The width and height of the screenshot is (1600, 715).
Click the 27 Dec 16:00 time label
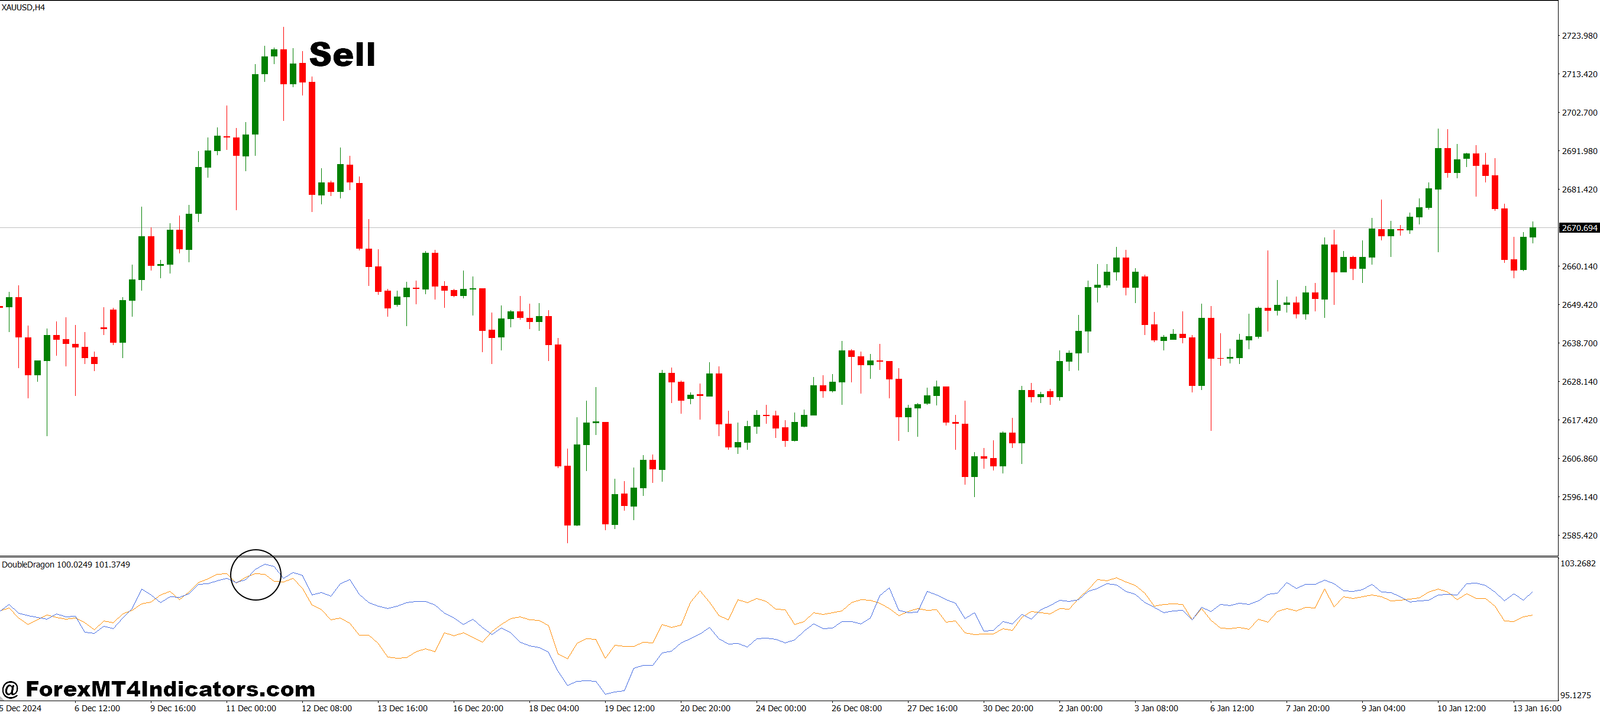pos(933,708)
